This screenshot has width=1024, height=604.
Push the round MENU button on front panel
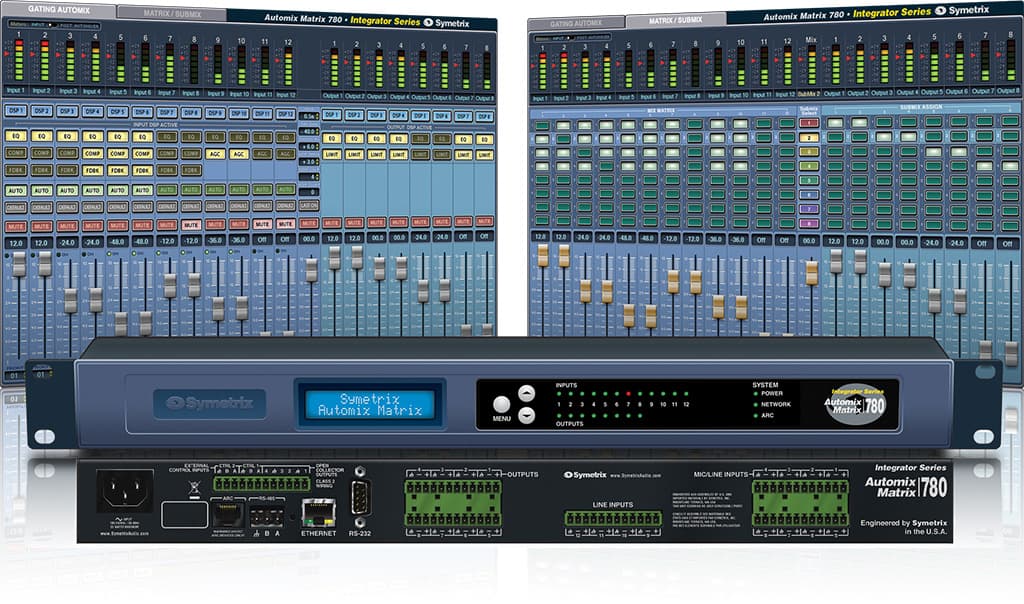coord(502,404)
